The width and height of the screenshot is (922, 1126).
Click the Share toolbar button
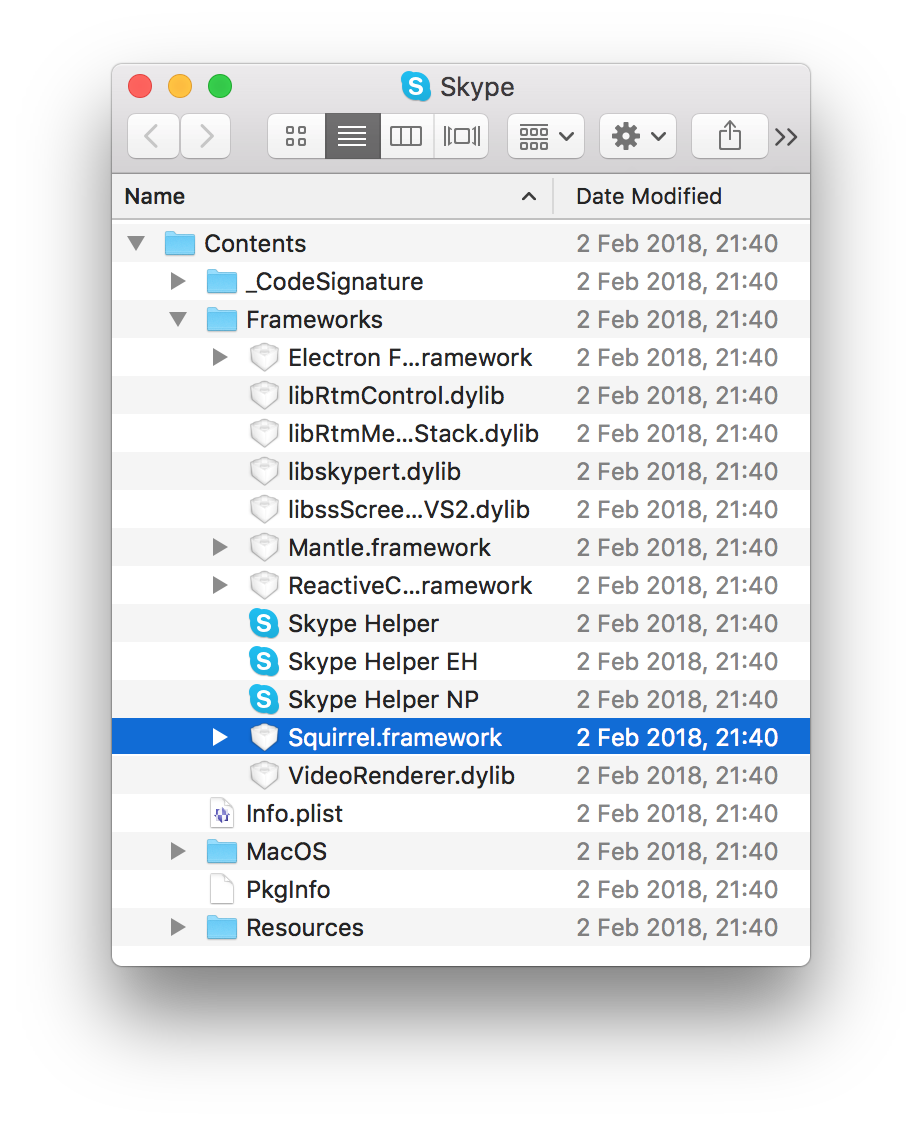click(x=729, y=136)
